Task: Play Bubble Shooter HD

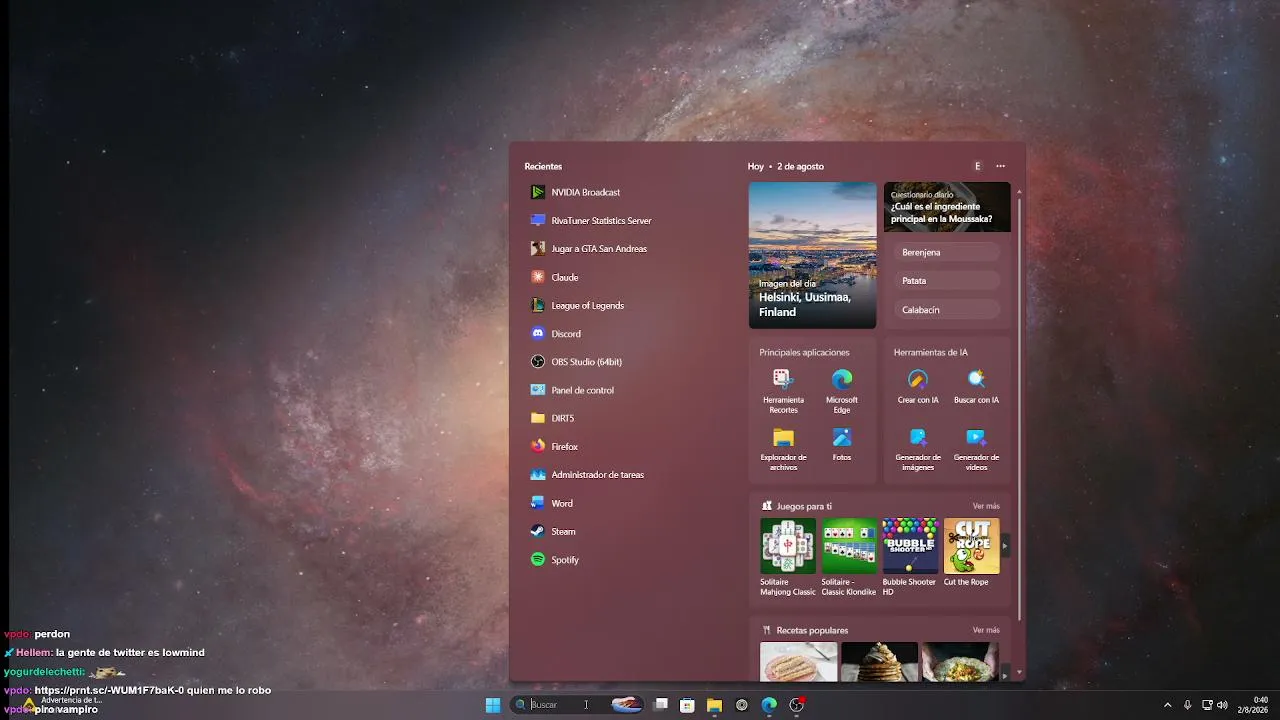Action: pyautogui.click(x=910, y=557)
